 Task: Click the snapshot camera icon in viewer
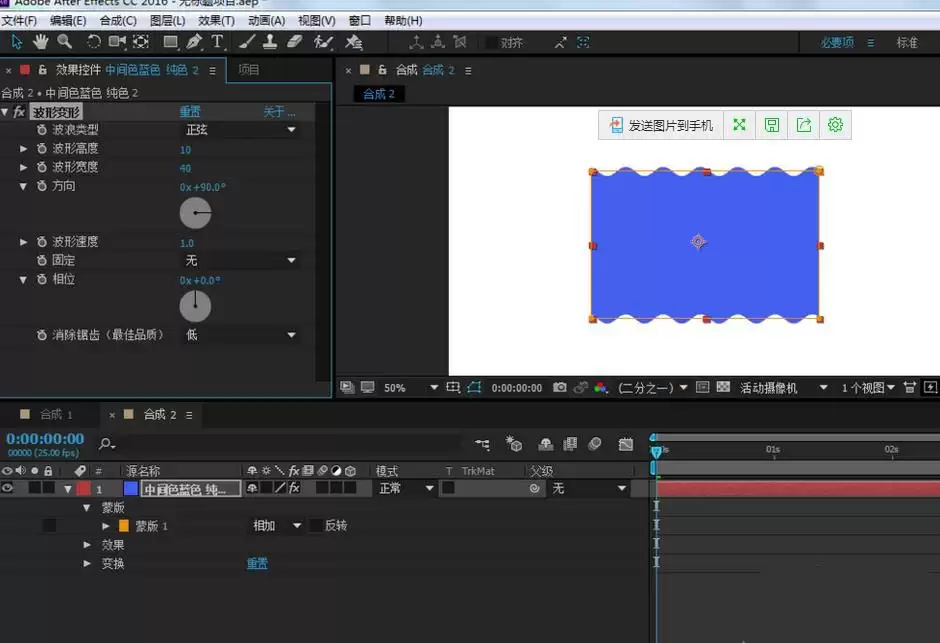click(559, 388)
